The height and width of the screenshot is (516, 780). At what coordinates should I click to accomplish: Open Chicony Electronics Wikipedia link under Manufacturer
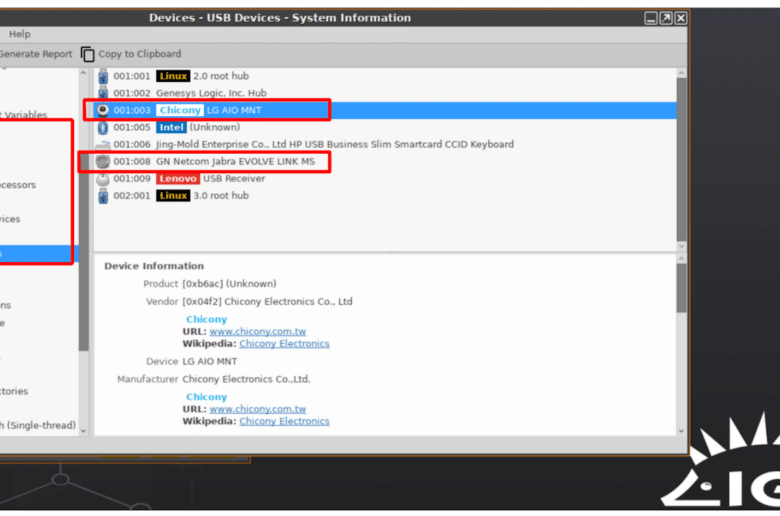click(285, 421)
